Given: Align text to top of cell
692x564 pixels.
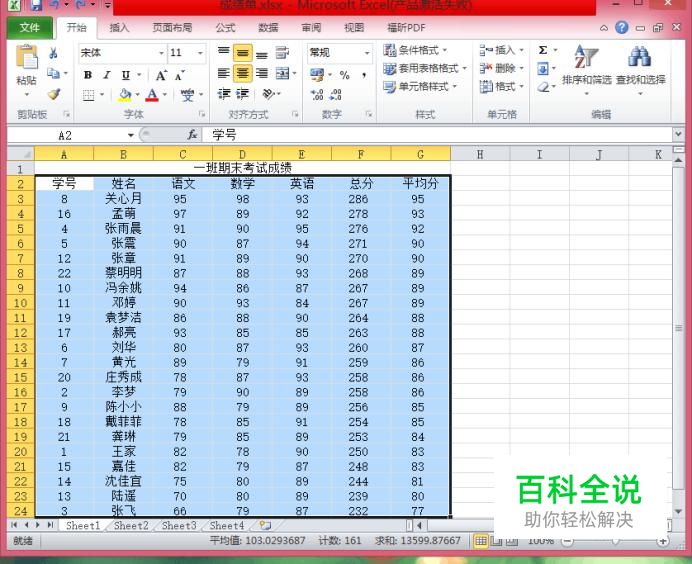Looking at the screenshot, I should [x=224, y=52].
